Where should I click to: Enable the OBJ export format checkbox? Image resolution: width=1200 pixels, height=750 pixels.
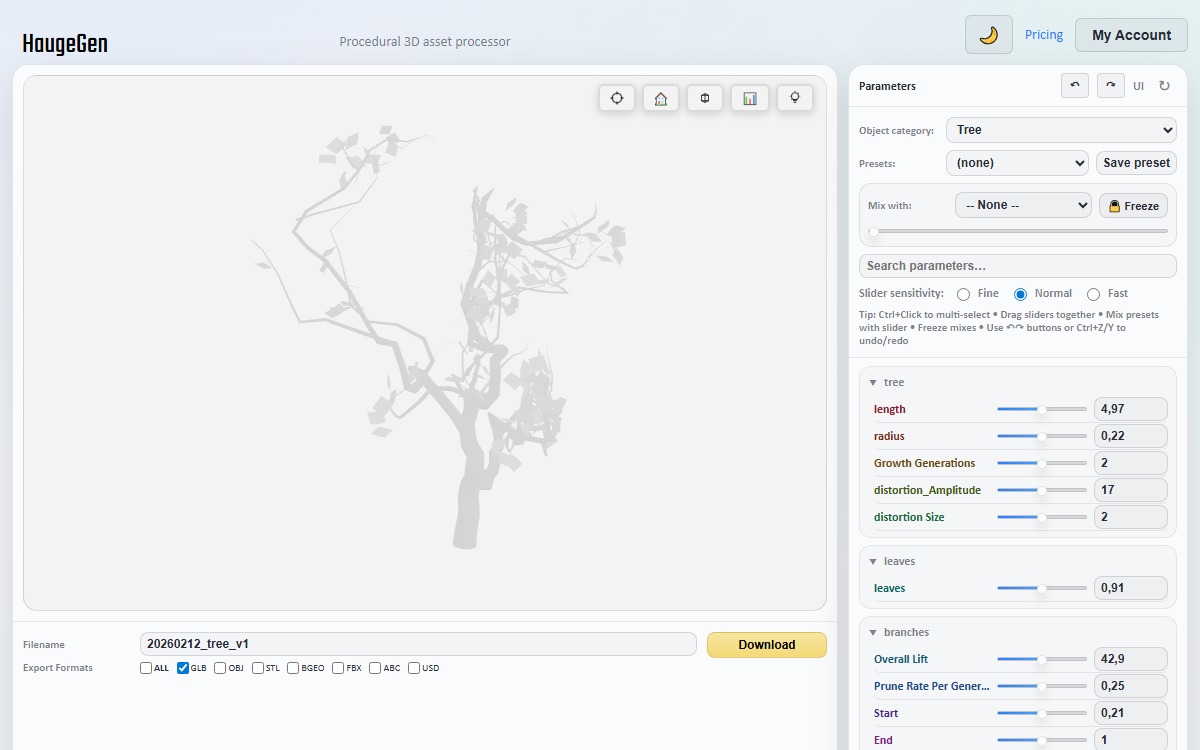220,668
